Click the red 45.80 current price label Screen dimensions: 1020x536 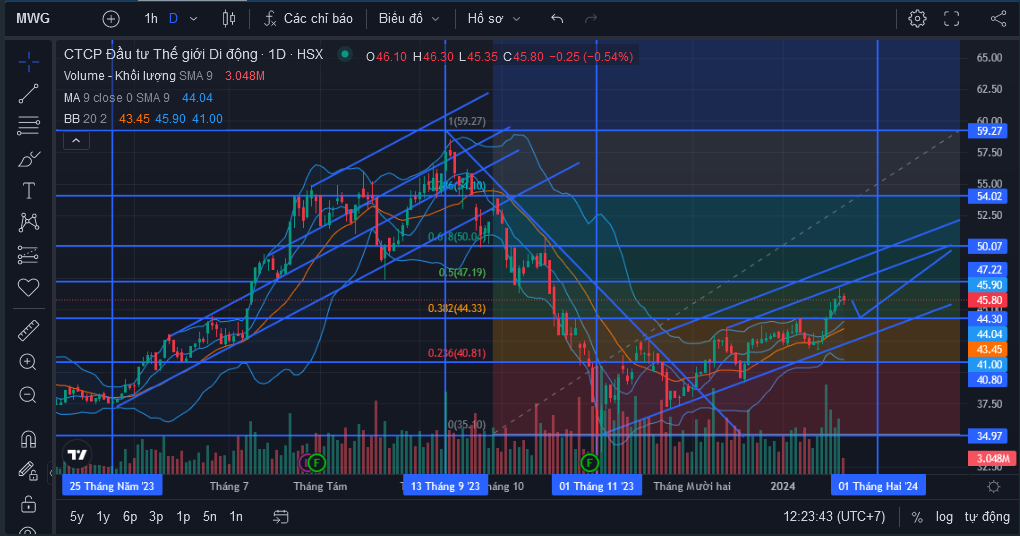989,300
